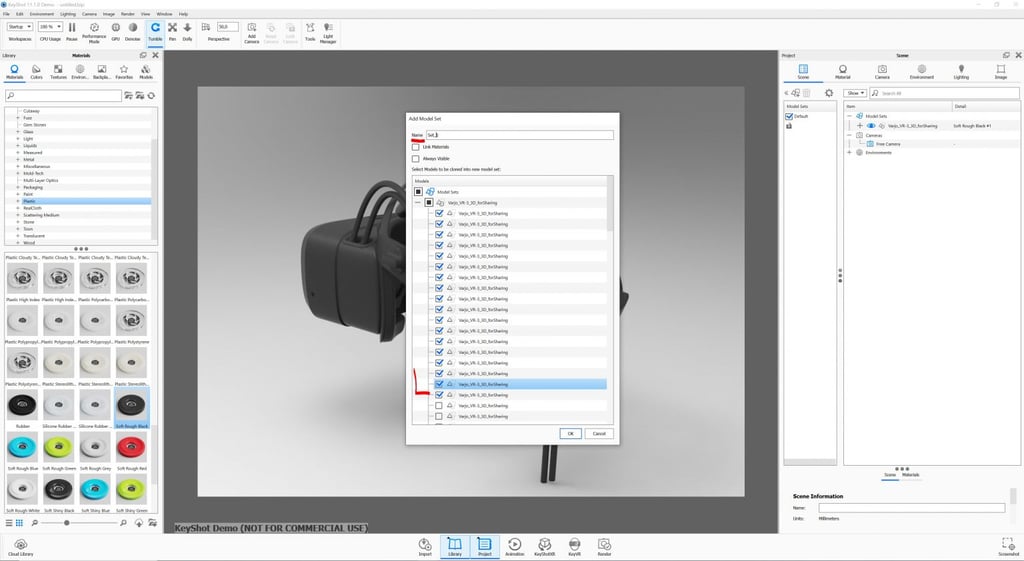Open Cloud Library at bottom left
The image size is (1024, 561).
click(x=20, y=546)
